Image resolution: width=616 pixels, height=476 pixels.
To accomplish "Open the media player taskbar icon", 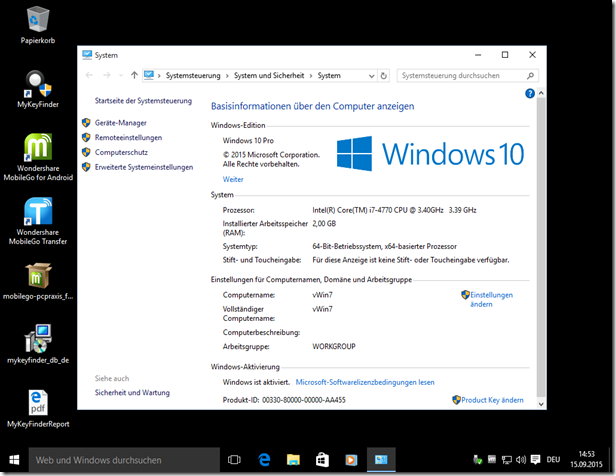I will (x=351, y=460).
